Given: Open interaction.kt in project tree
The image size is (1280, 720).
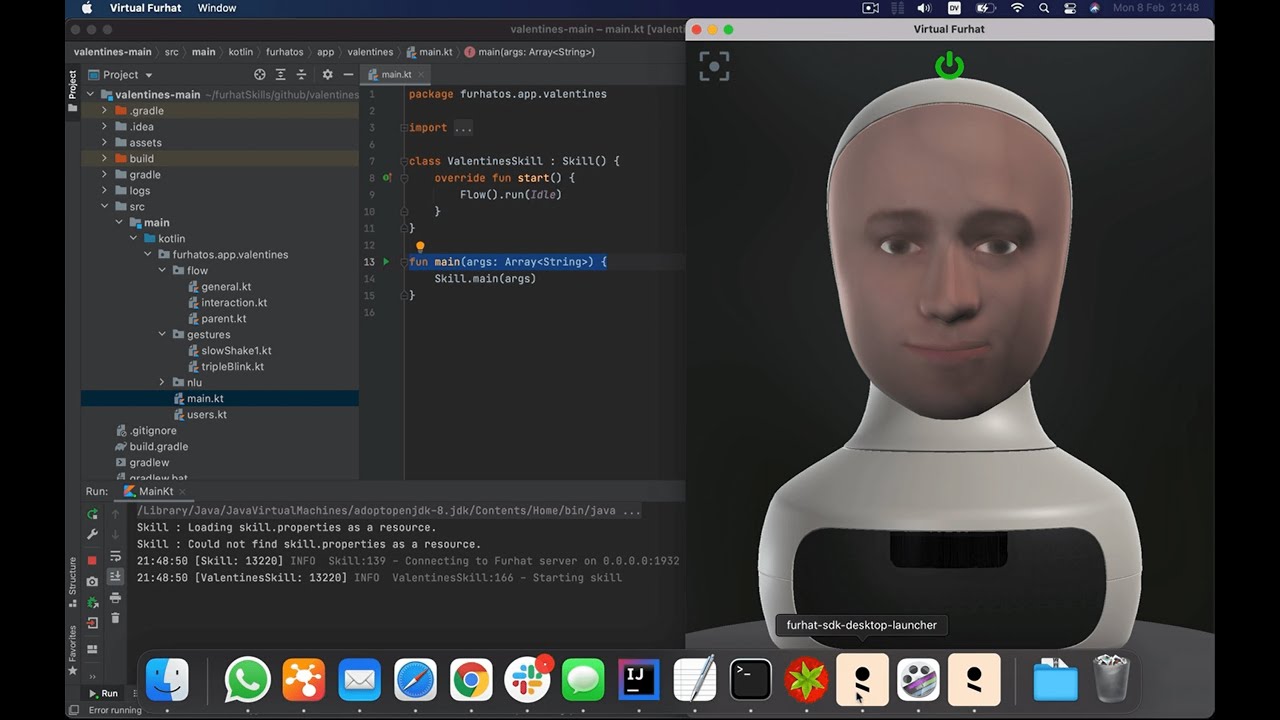Looking at the screenshot, I should (234, 303).
